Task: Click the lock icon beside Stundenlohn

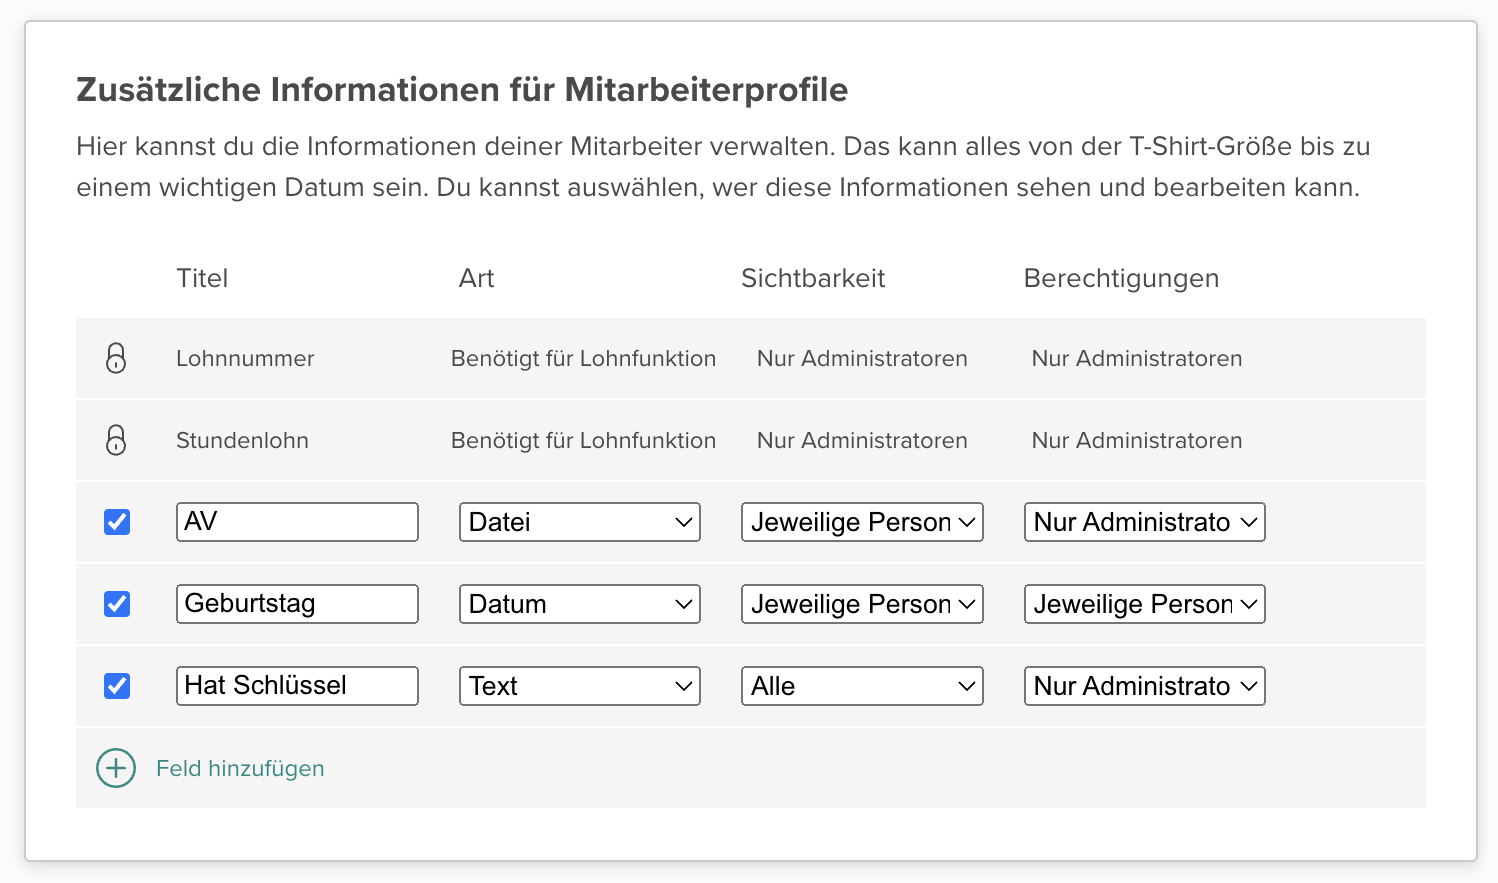Action: [116, 440]
